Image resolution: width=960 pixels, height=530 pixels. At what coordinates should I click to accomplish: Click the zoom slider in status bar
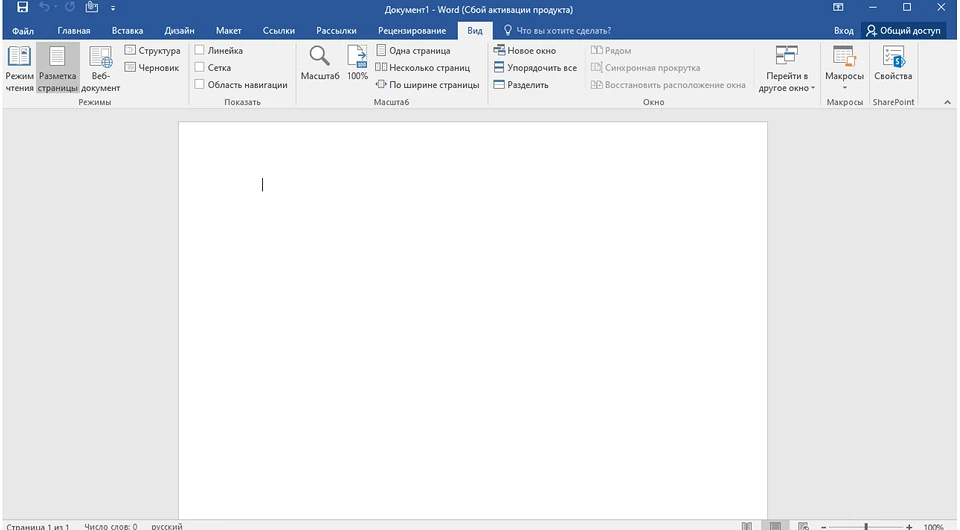[x=865, y=526]
